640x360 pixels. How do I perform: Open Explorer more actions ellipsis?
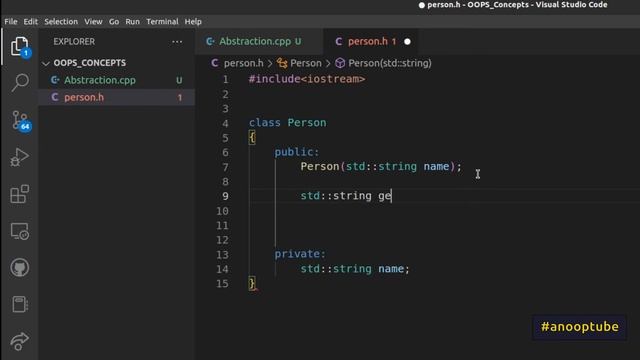click(177, 42)
